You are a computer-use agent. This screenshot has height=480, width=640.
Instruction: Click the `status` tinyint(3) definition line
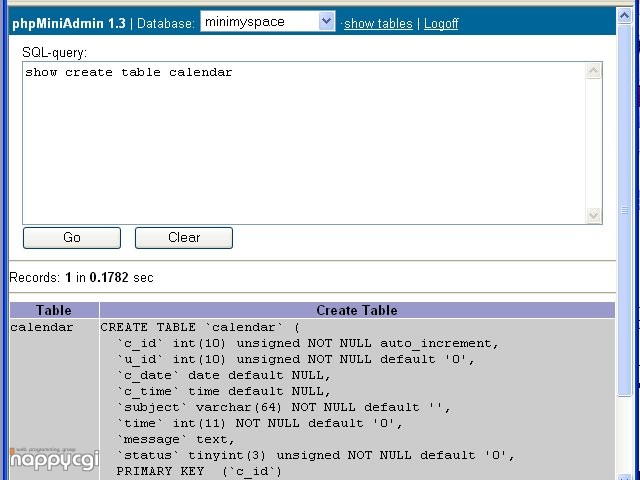coord(316,456)
